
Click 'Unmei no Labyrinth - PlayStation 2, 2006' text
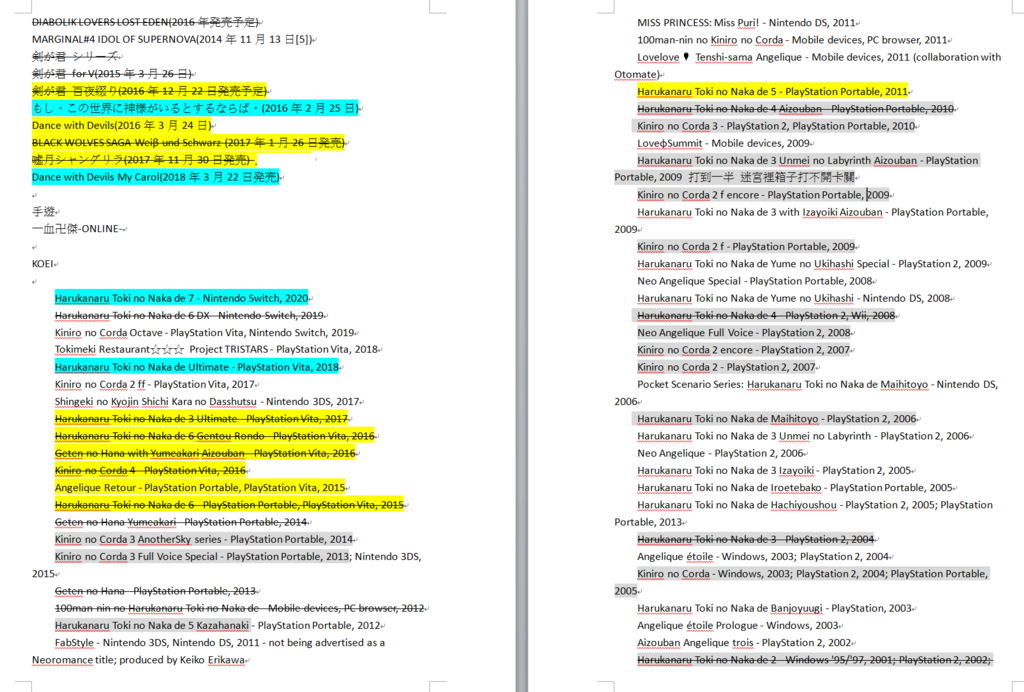874,436
